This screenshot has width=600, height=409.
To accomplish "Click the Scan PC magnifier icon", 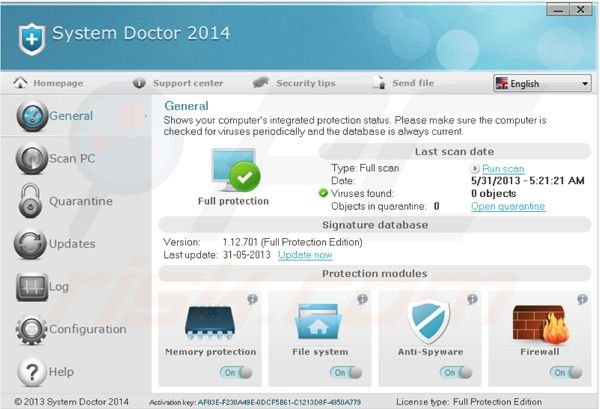I will point(32,158).
